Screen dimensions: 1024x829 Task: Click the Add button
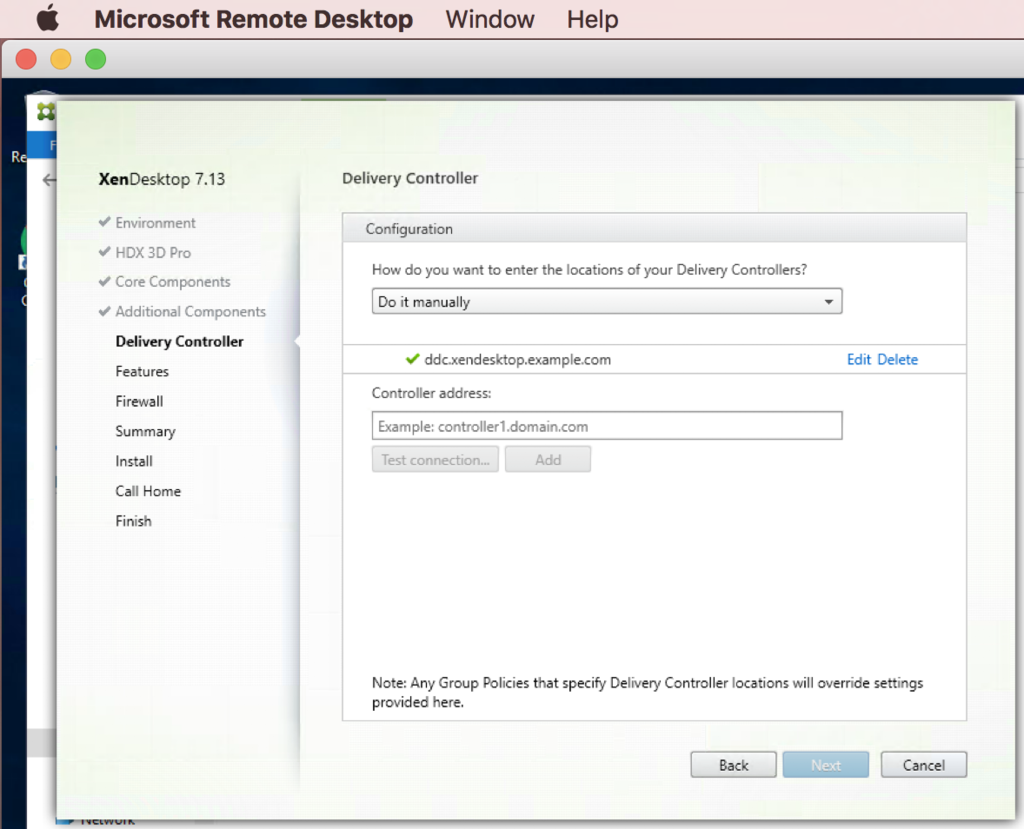548,459
